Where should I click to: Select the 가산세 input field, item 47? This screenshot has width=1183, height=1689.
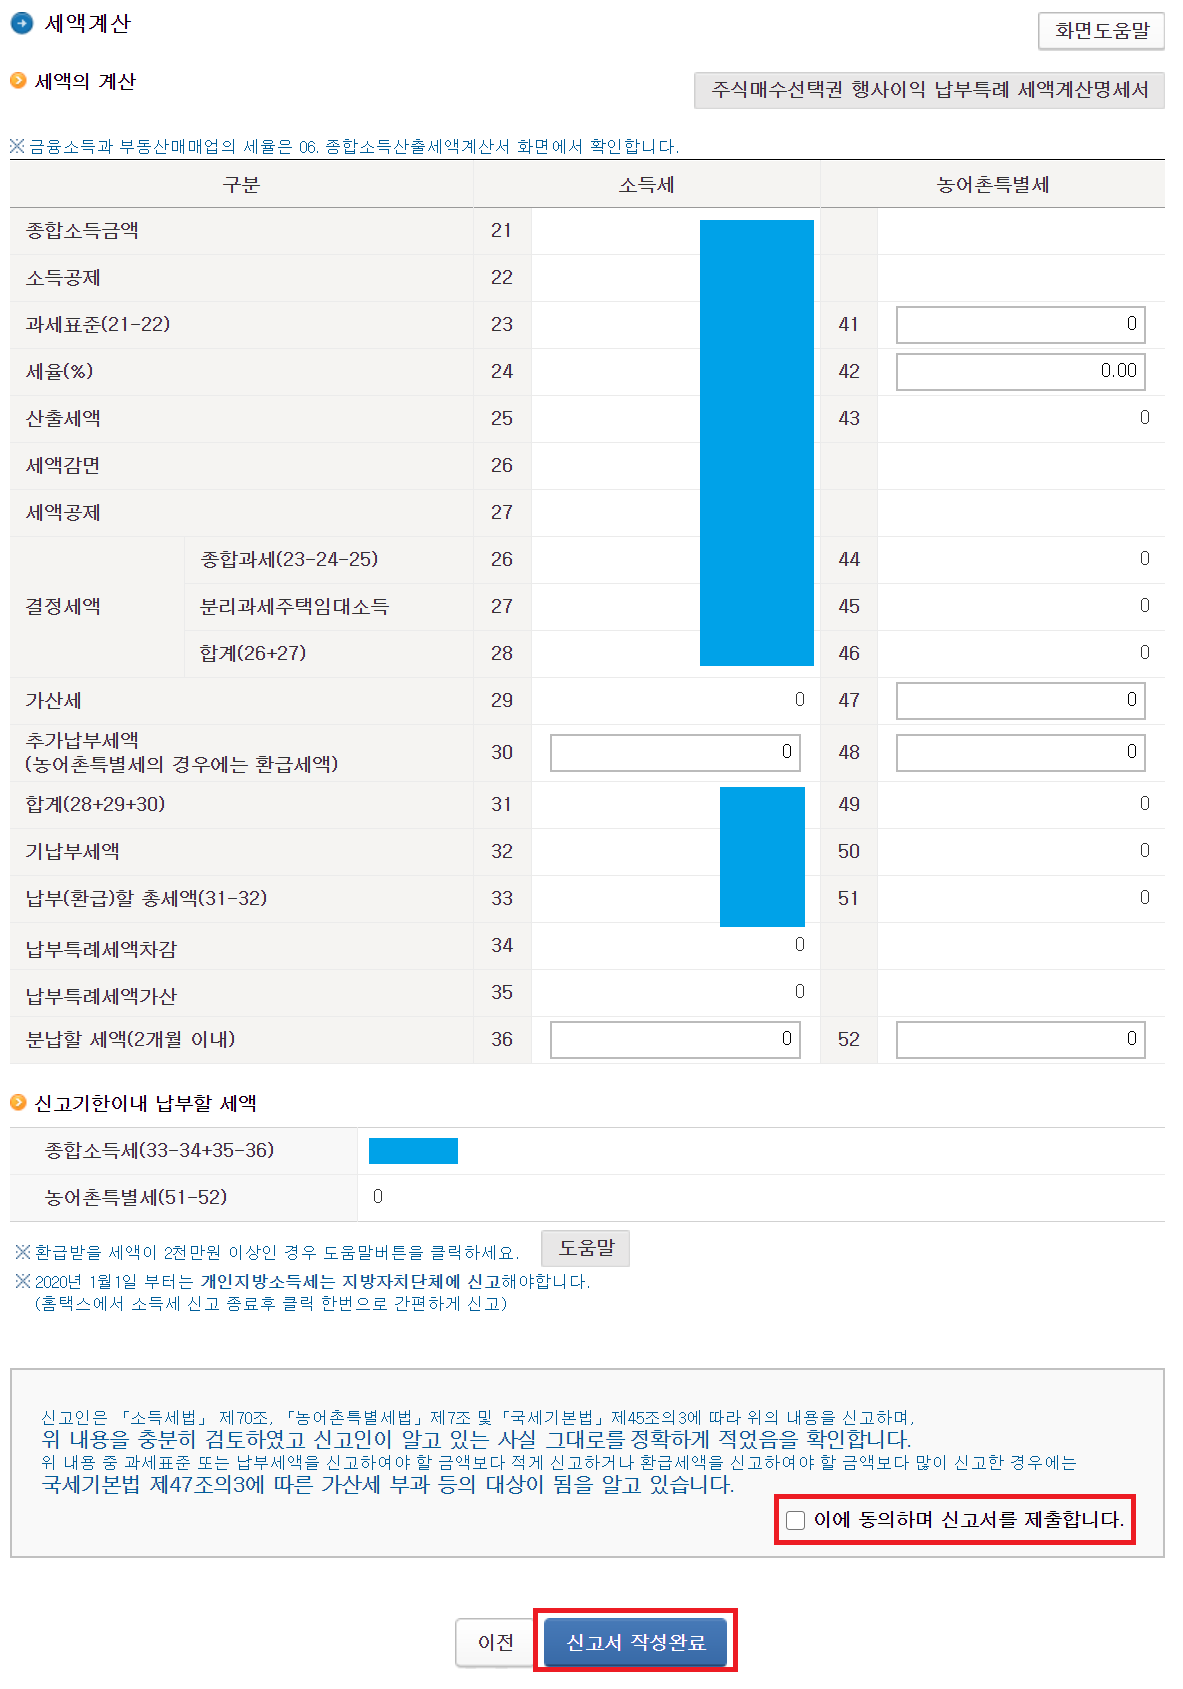click(1019, 700)
